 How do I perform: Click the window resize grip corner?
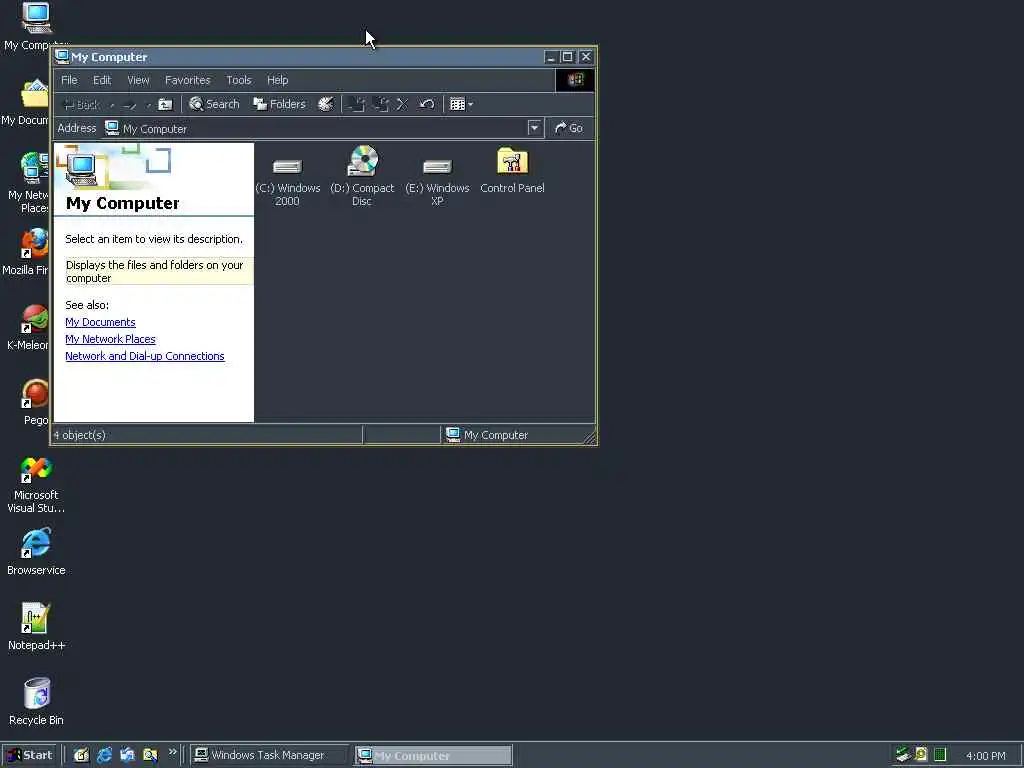[x=589, y=437]
